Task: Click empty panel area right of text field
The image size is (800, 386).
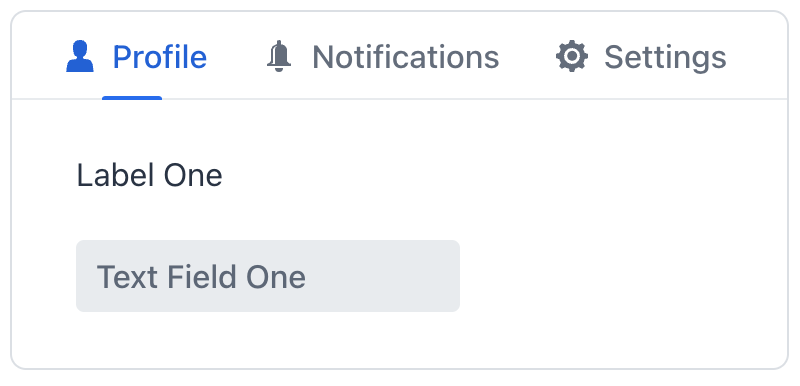Action: click(x=622, y=276)
